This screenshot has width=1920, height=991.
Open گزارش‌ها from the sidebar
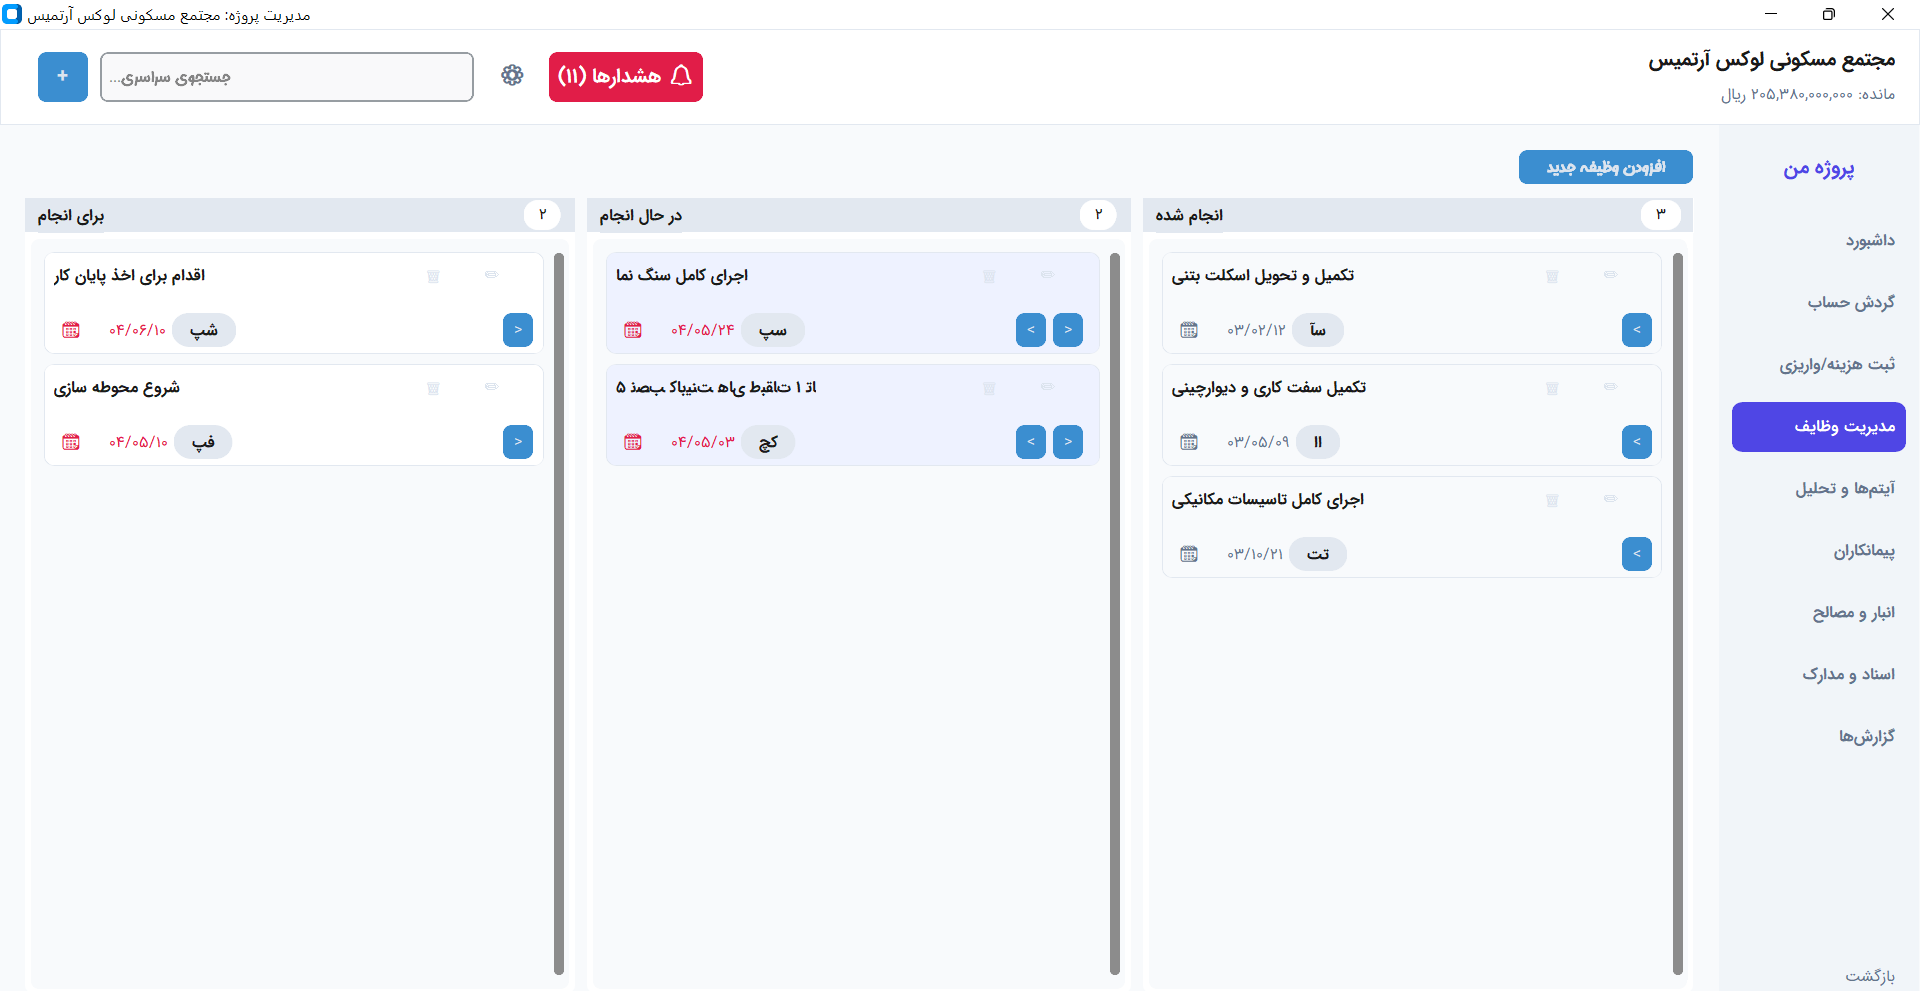point(1866,735)
